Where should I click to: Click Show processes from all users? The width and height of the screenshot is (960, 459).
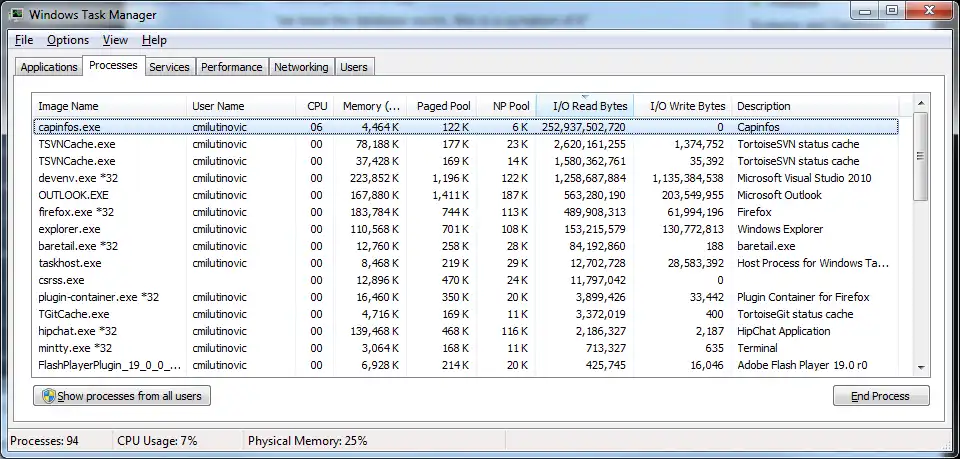pos(122,396)
